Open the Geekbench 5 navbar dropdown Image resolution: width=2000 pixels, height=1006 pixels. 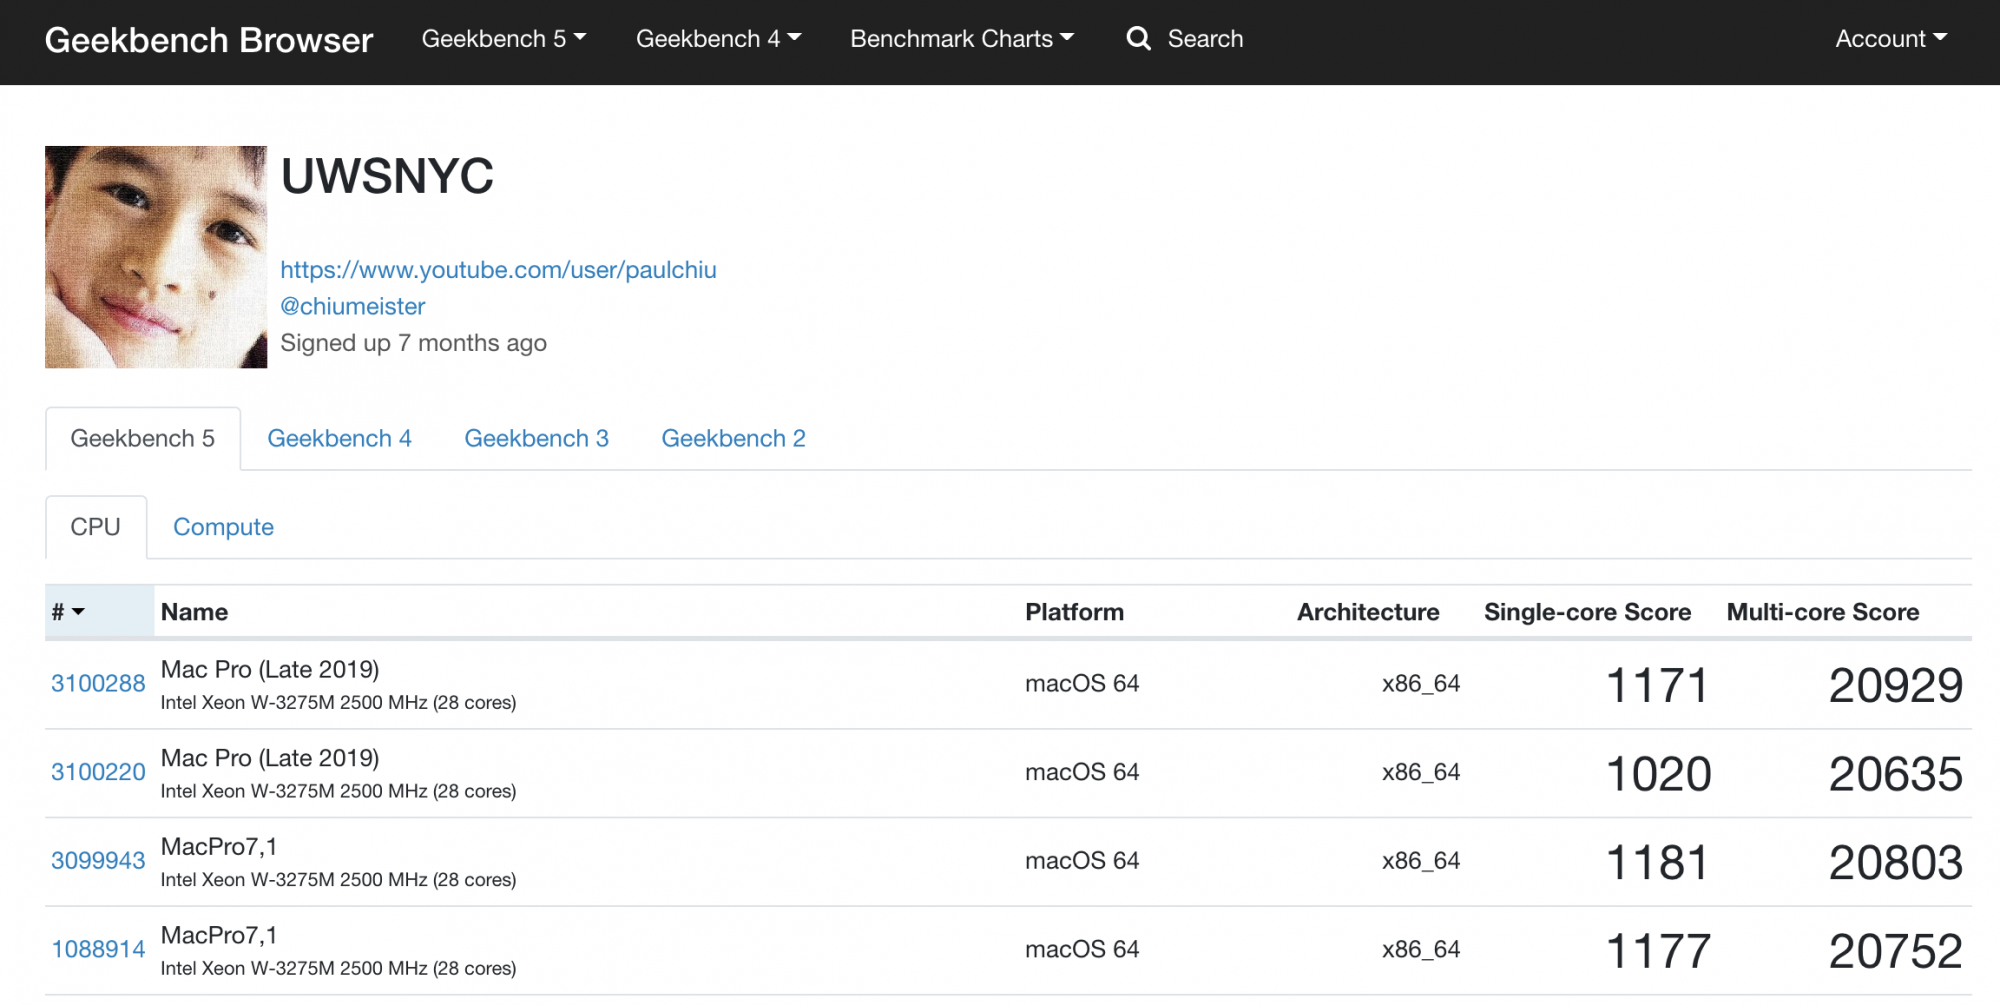(503, 39)
